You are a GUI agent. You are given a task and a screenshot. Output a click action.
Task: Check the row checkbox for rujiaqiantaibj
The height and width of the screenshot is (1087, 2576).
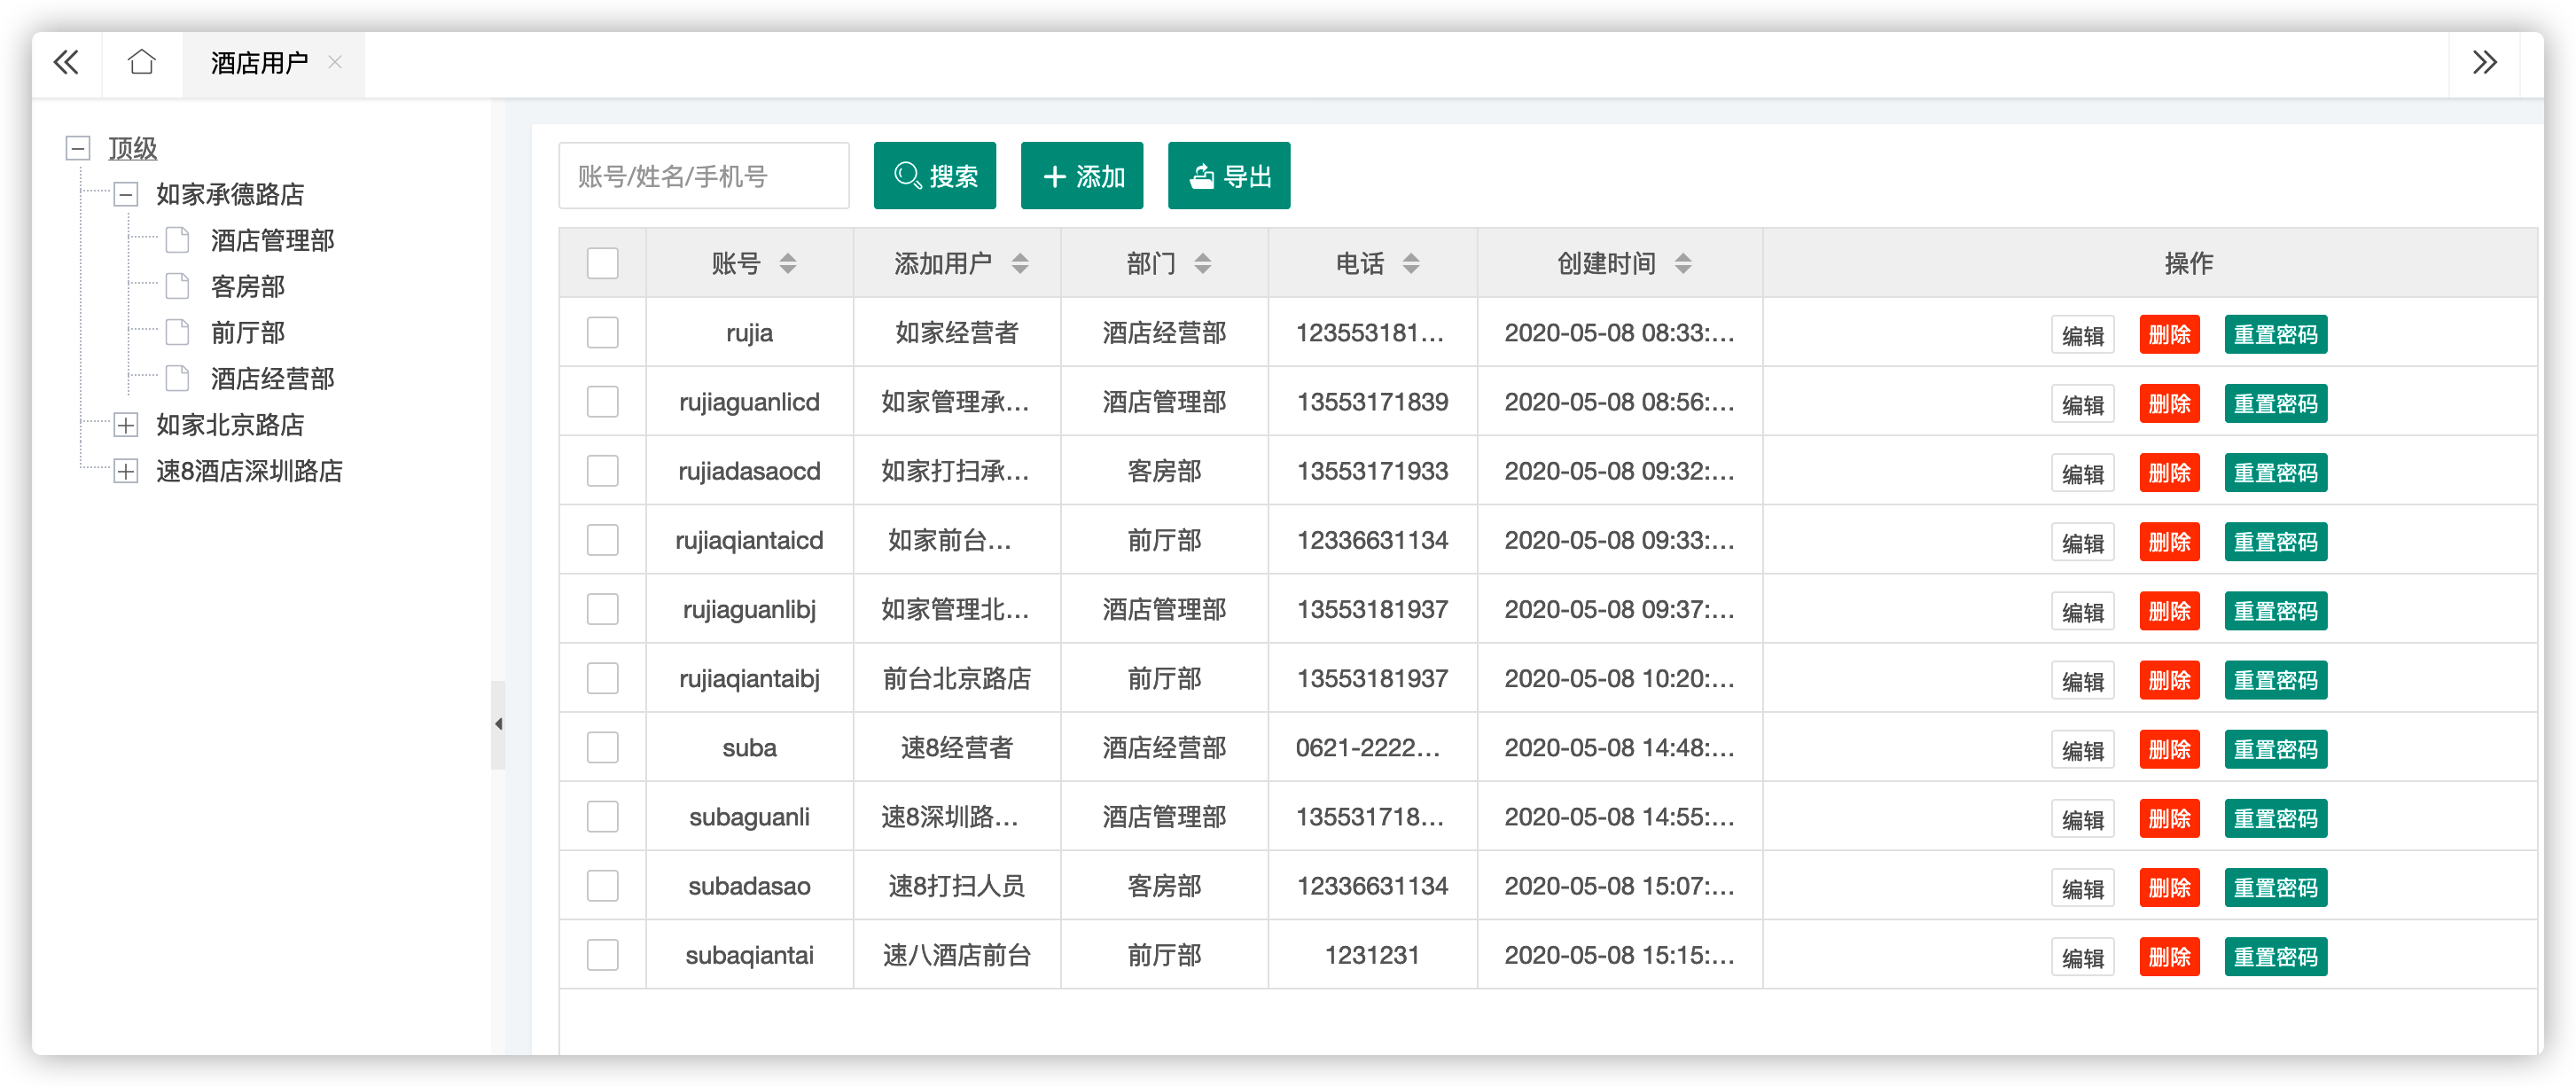coord(603,678)
